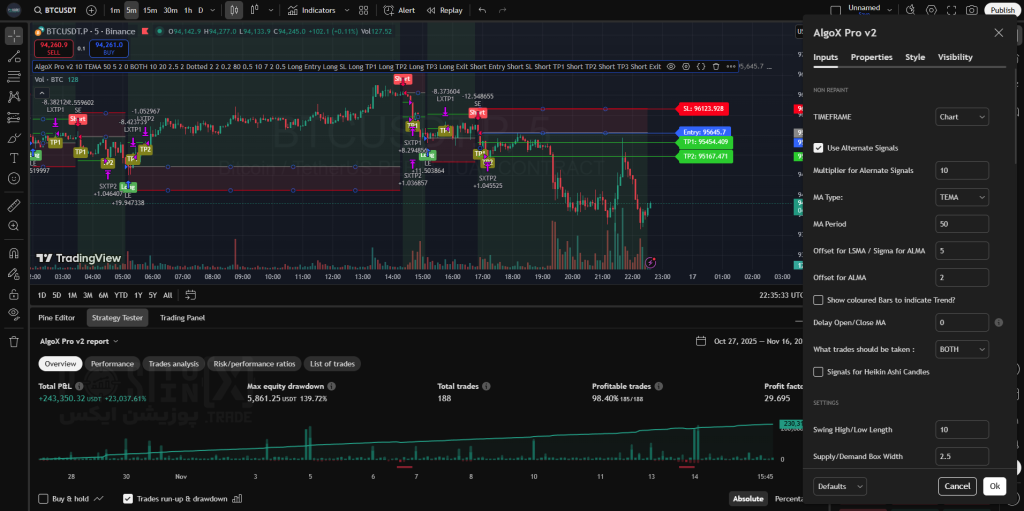Select the candlestick chart type icon
The height and width of the screenshot is (511, 1024).
point(234,10)
